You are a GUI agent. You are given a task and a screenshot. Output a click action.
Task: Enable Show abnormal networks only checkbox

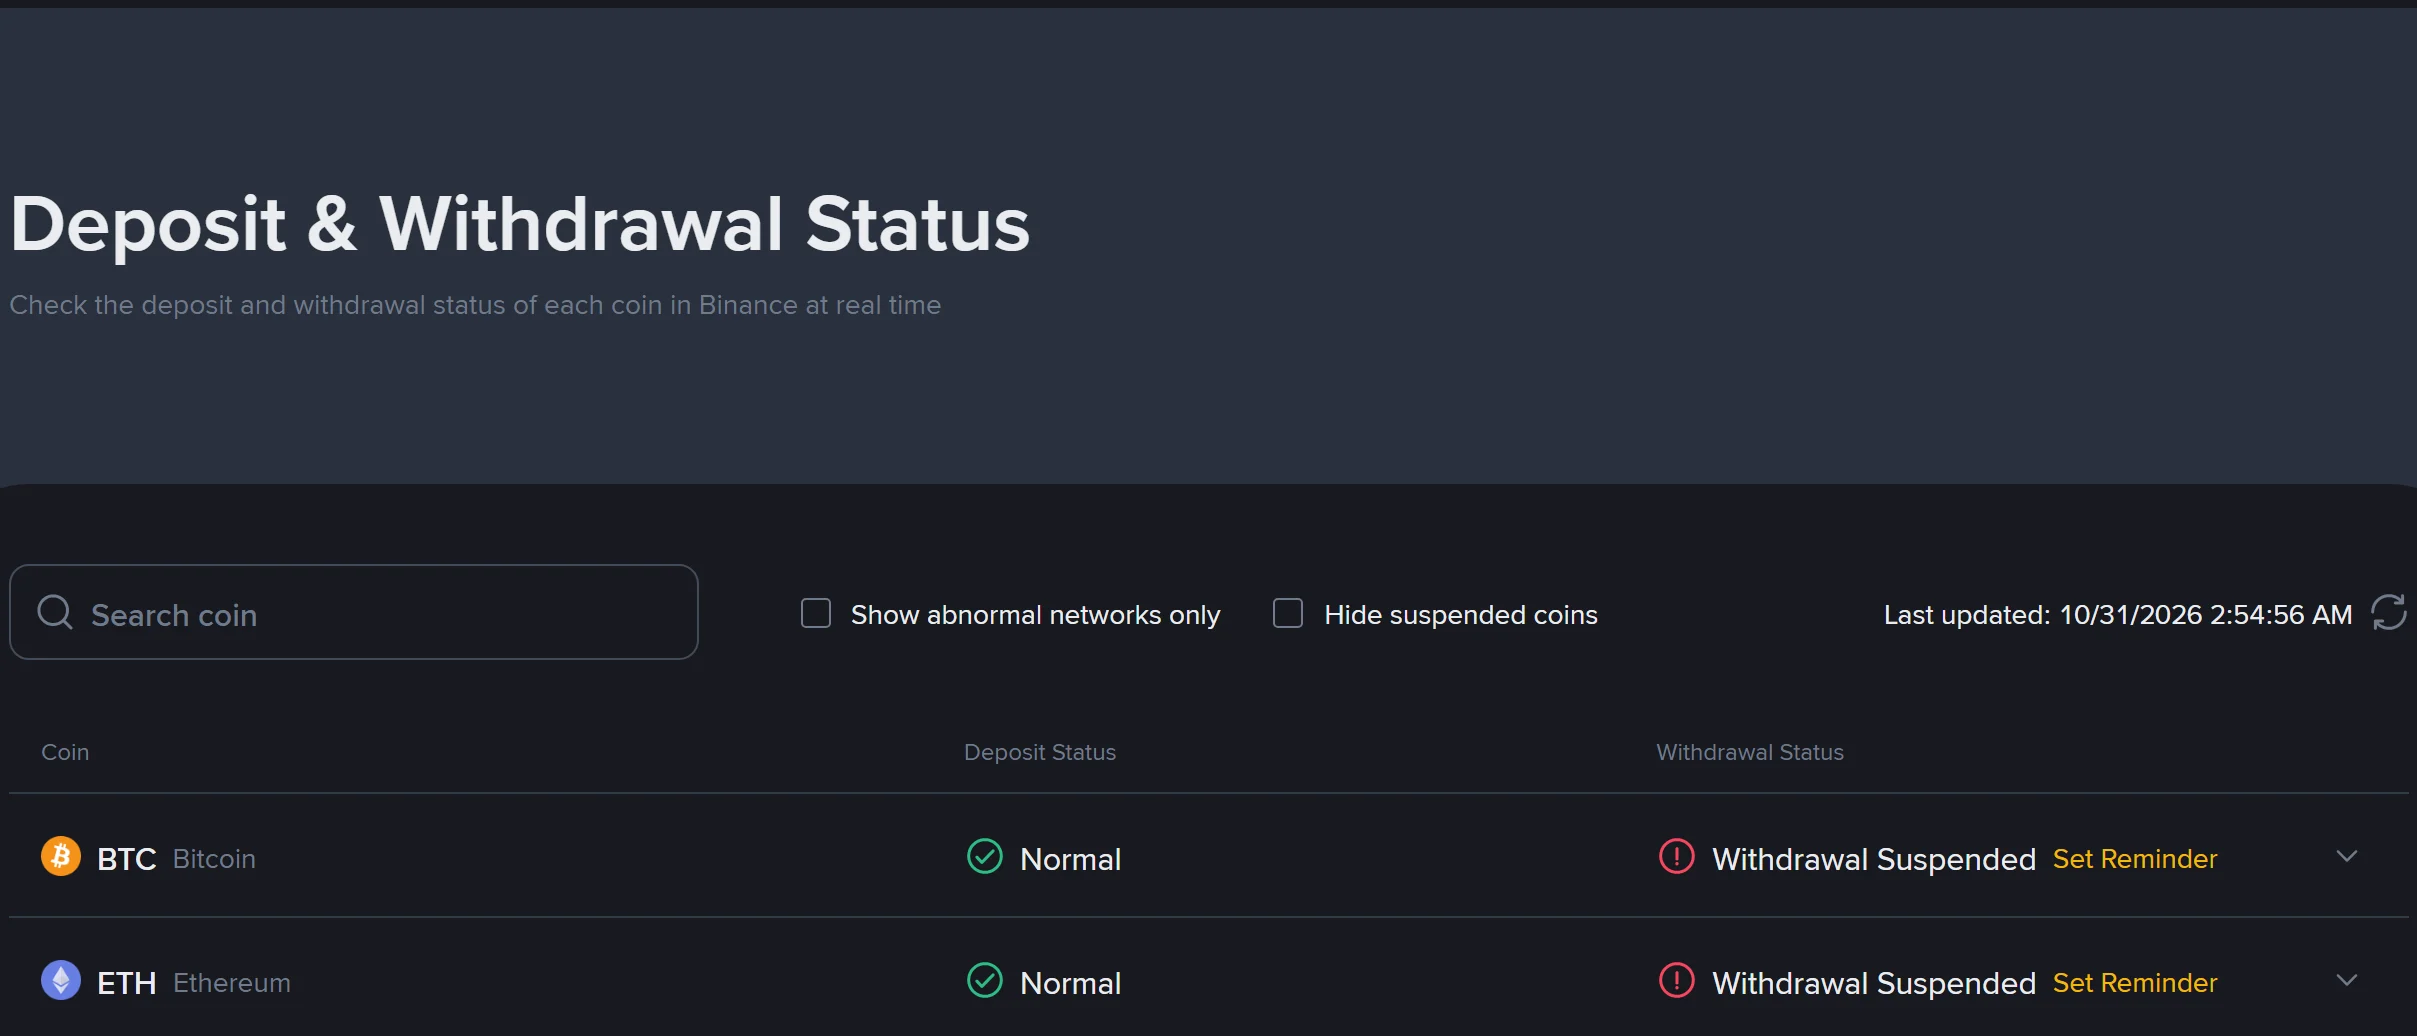(x=816, y=613)
